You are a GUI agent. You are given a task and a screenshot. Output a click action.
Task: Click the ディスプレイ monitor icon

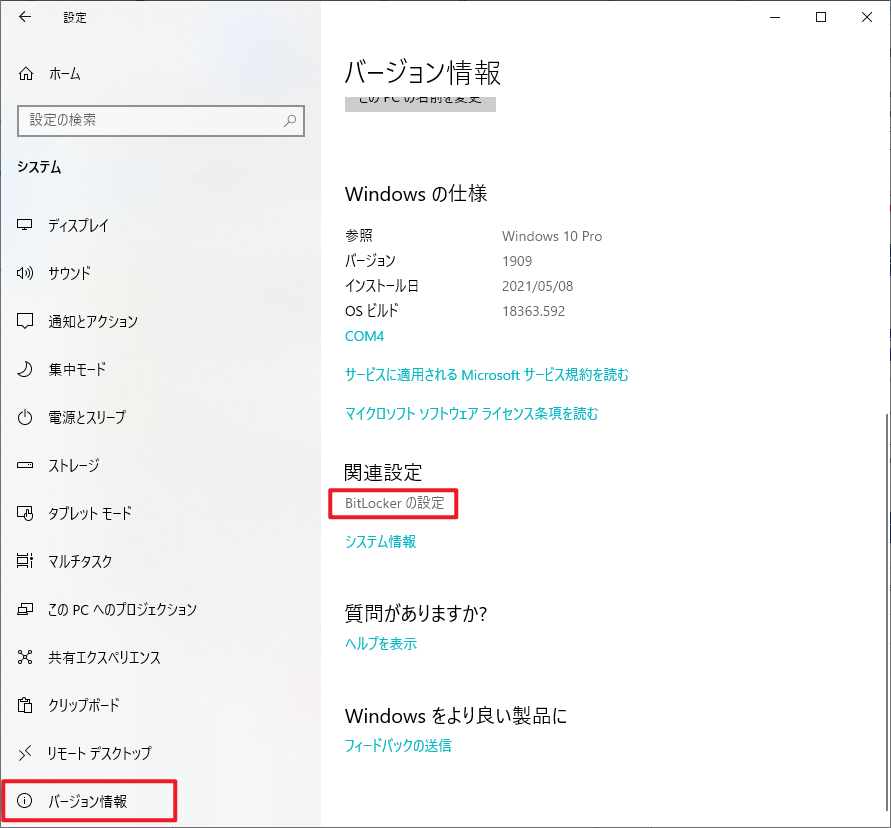[24, 225]
